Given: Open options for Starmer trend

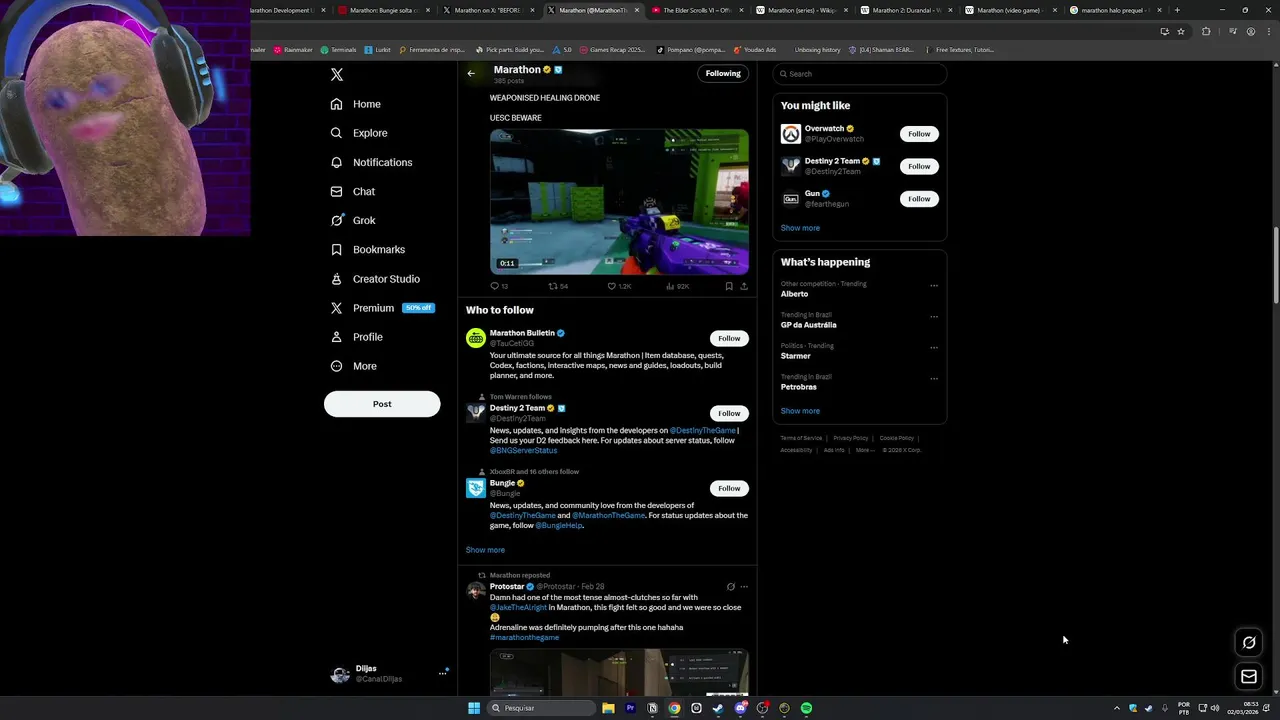Looking at the screenshot, I should tap(934, 347).
